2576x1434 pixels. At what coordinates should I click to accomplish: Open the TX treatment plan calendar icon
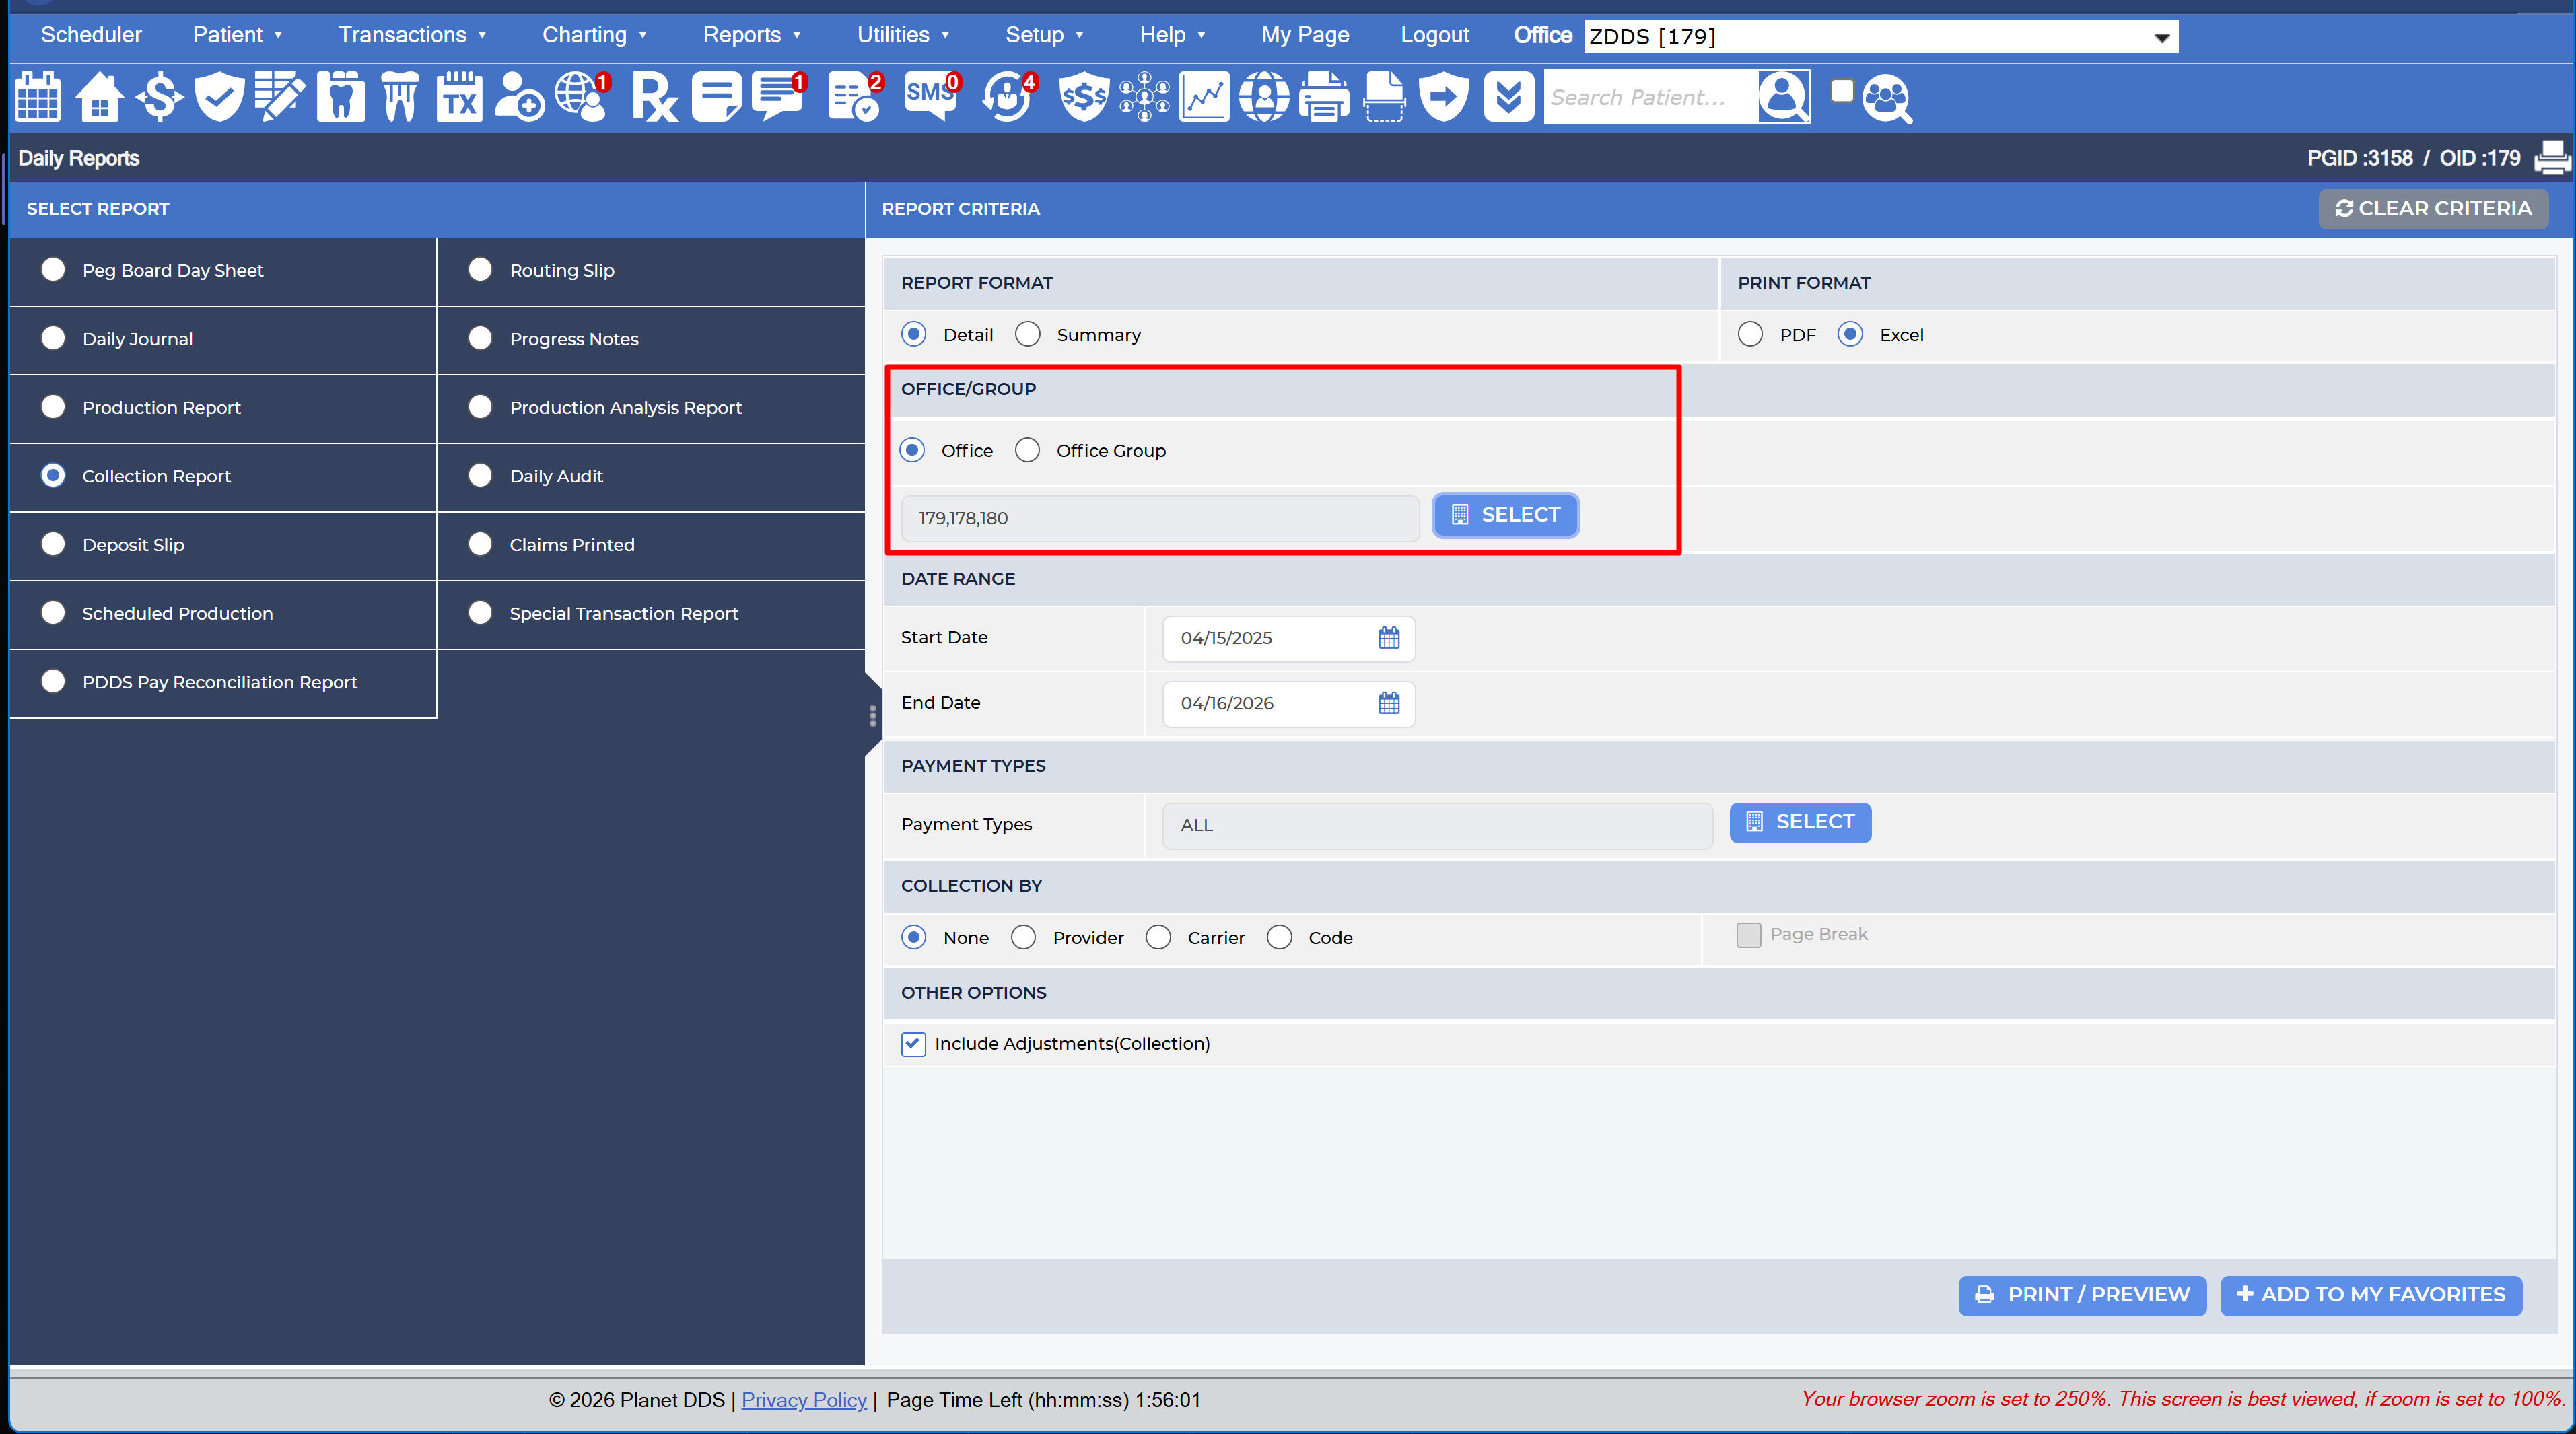click(x=459, y=97)
